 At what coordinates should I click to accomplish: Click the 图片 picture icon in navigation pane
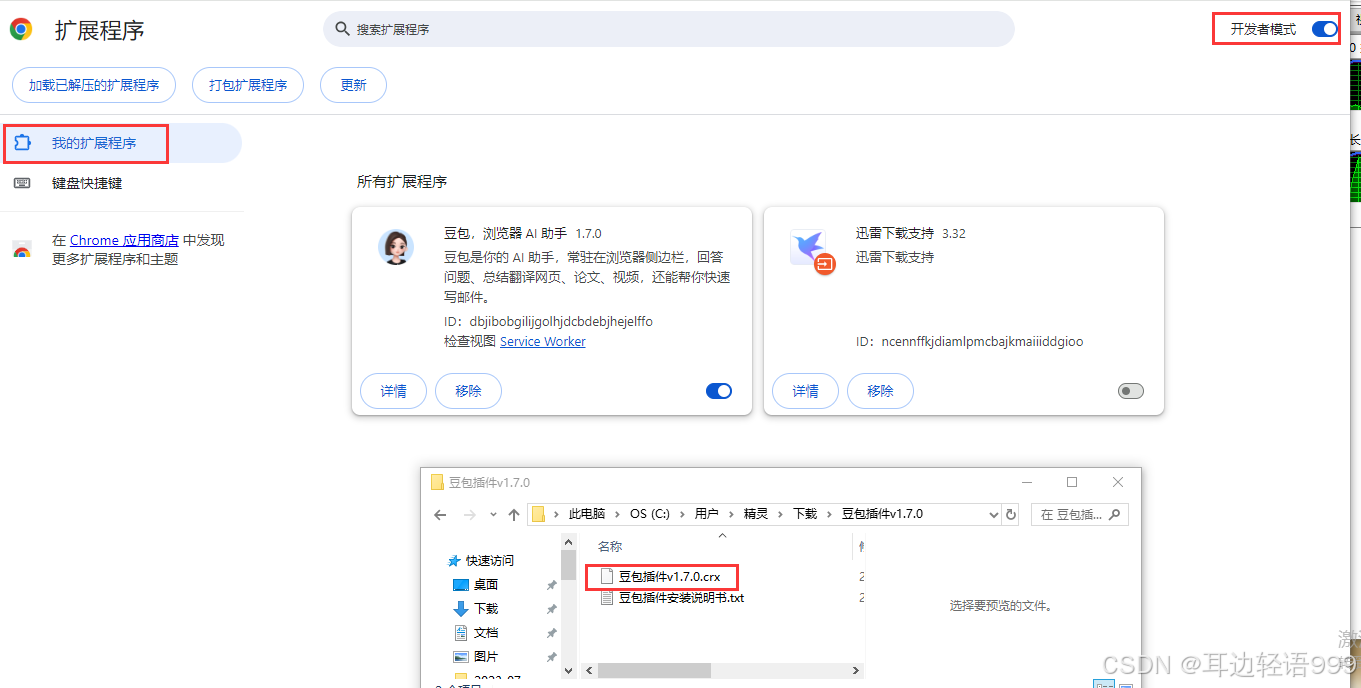[461, 657]
